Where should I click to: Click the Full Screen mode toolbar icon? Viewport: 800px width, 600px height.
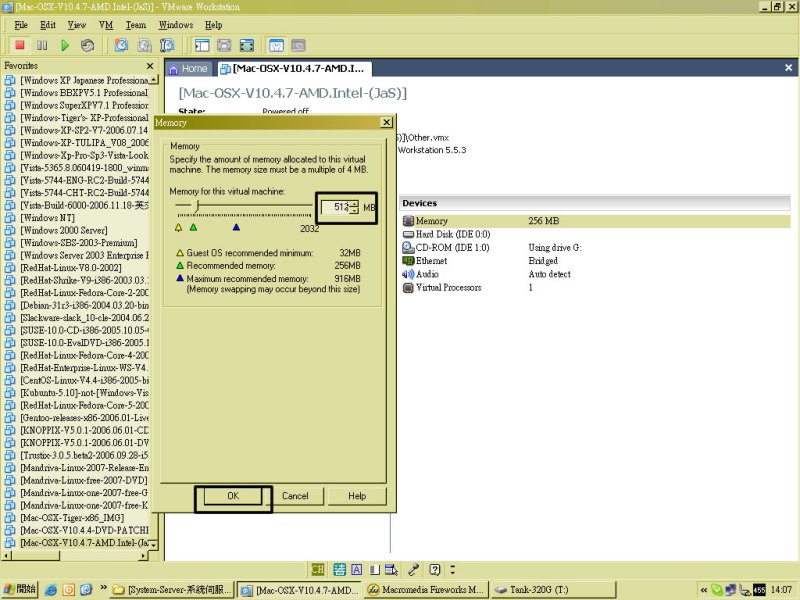click(247, 45)
